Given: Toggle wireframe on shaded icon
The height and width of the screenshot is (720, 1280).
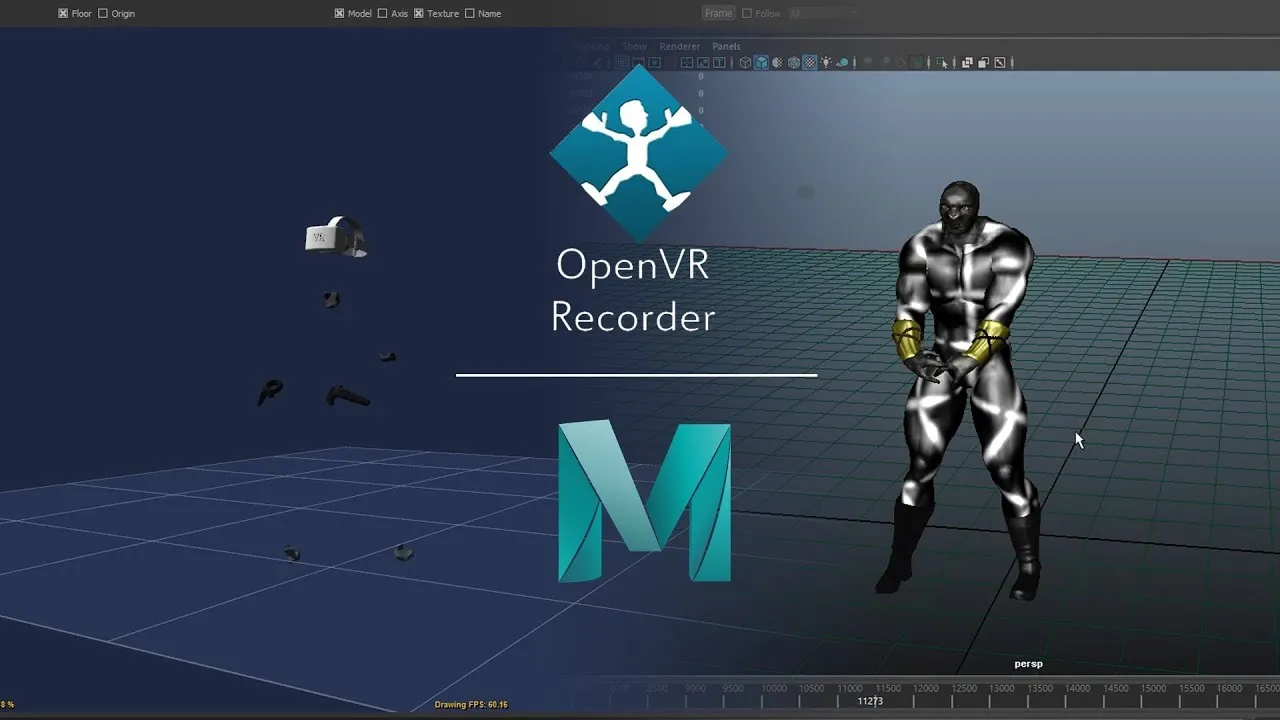Looking at the screenshot, I should [794, 62].
